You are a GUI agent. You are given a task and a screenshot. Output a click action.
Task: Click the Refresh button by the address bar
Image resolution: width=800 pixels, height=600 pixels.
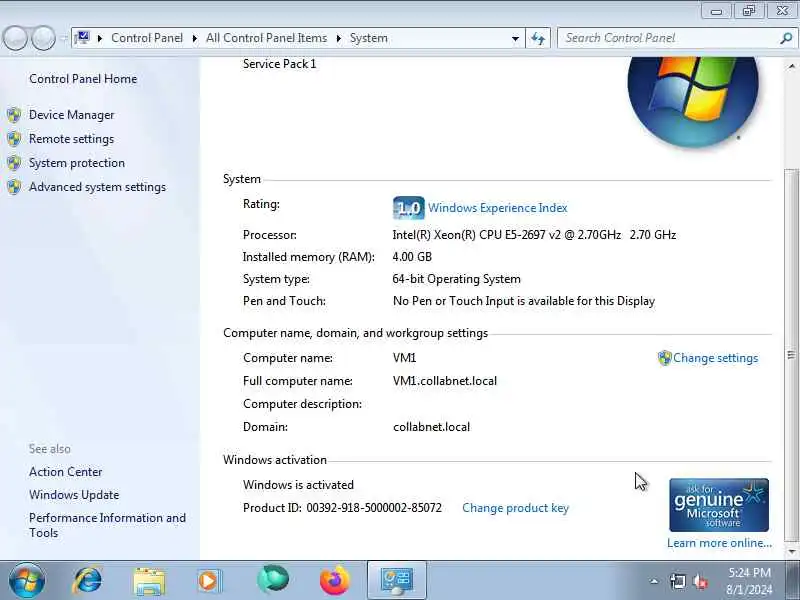(x=538, y=38)
